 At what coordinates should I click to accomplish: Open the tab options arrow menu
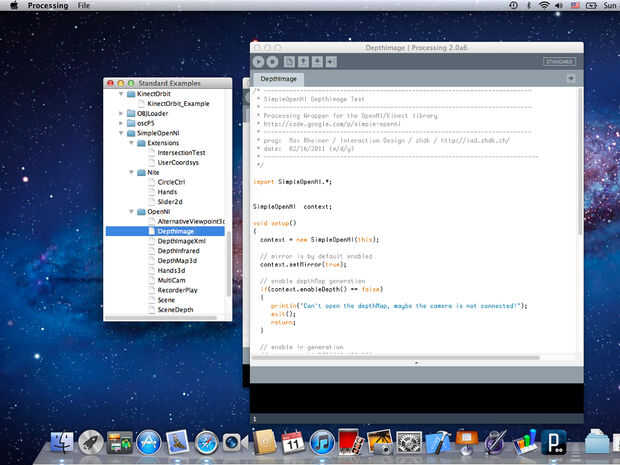(x=570, y=78)
